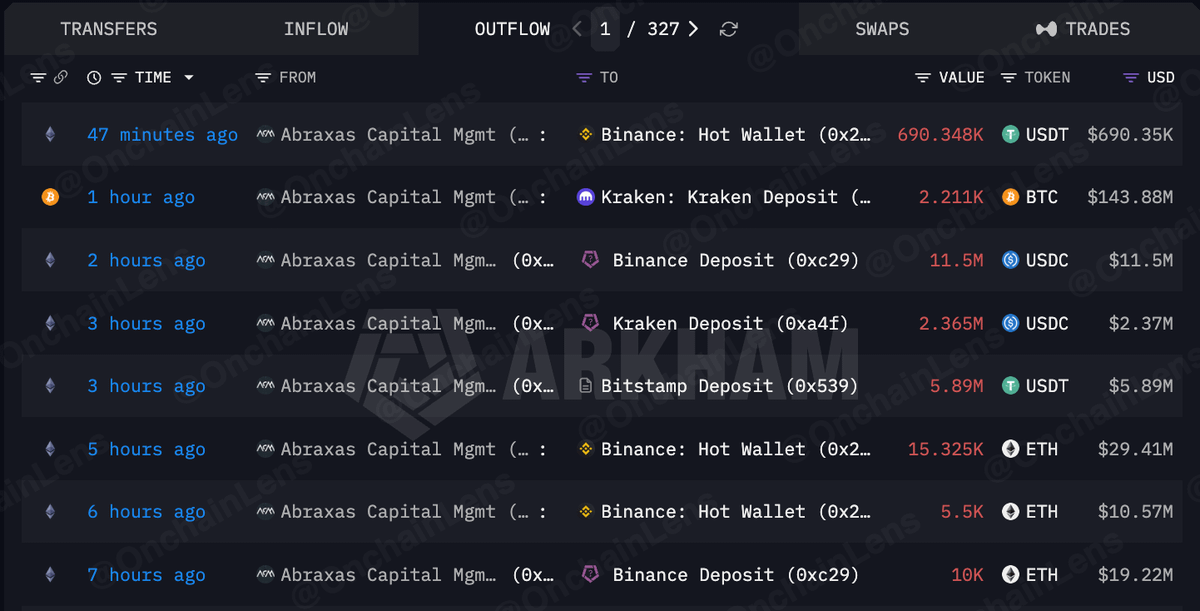Expand the TIME sort dropdown arrow
The height and width of the screenshot is (611, 1200).
(x=188, y=78)
